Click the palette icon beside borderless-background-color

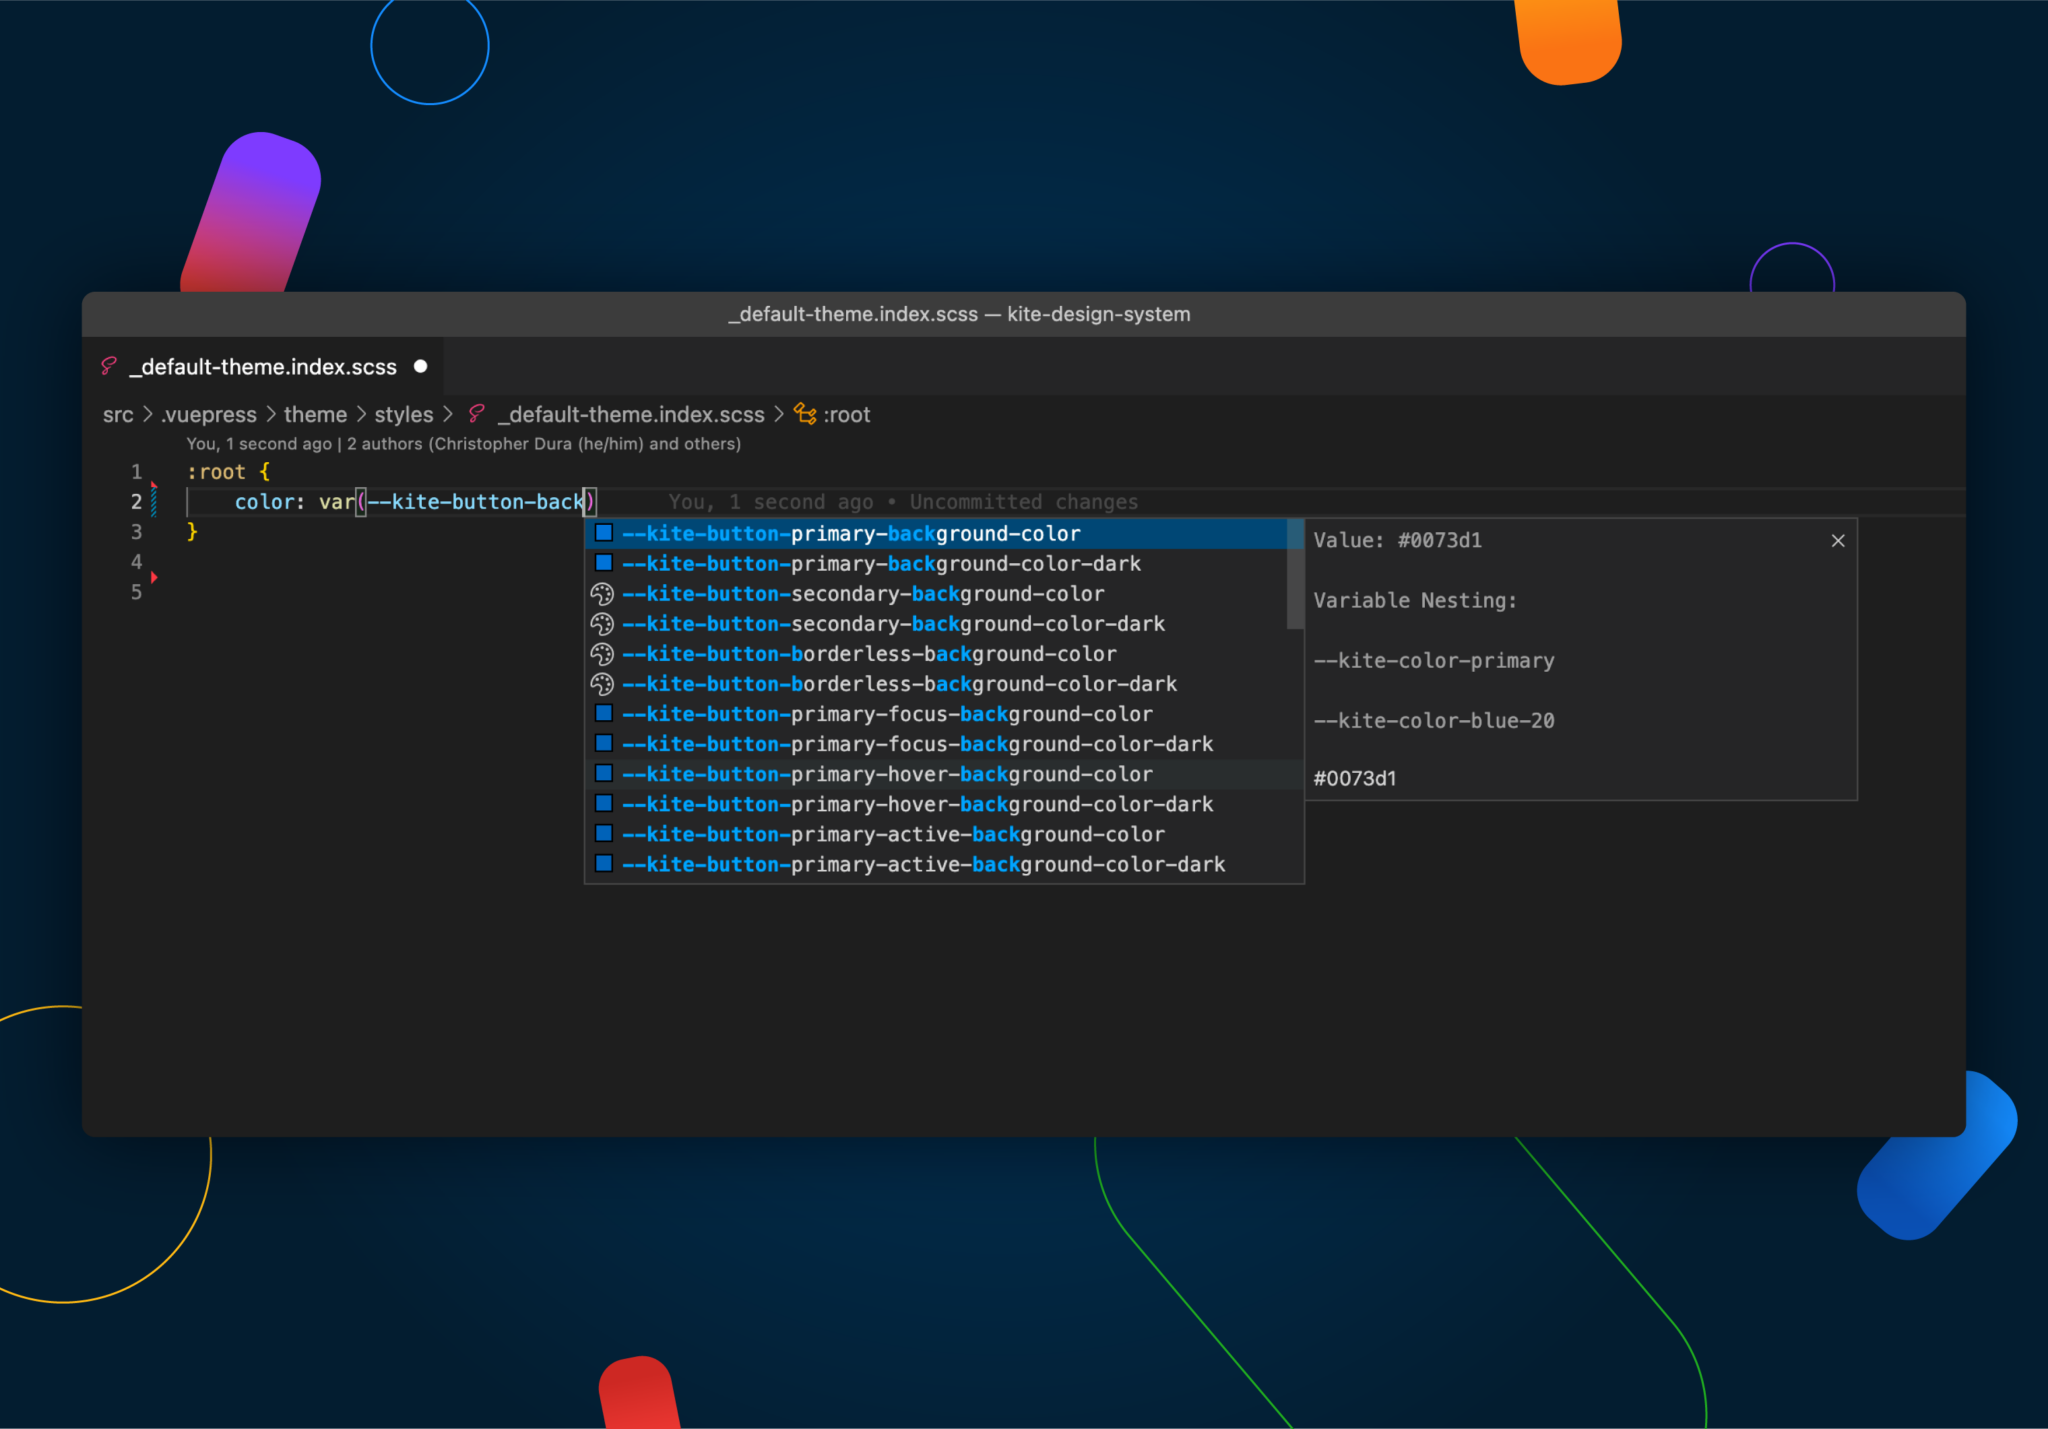tap(602, 654)
